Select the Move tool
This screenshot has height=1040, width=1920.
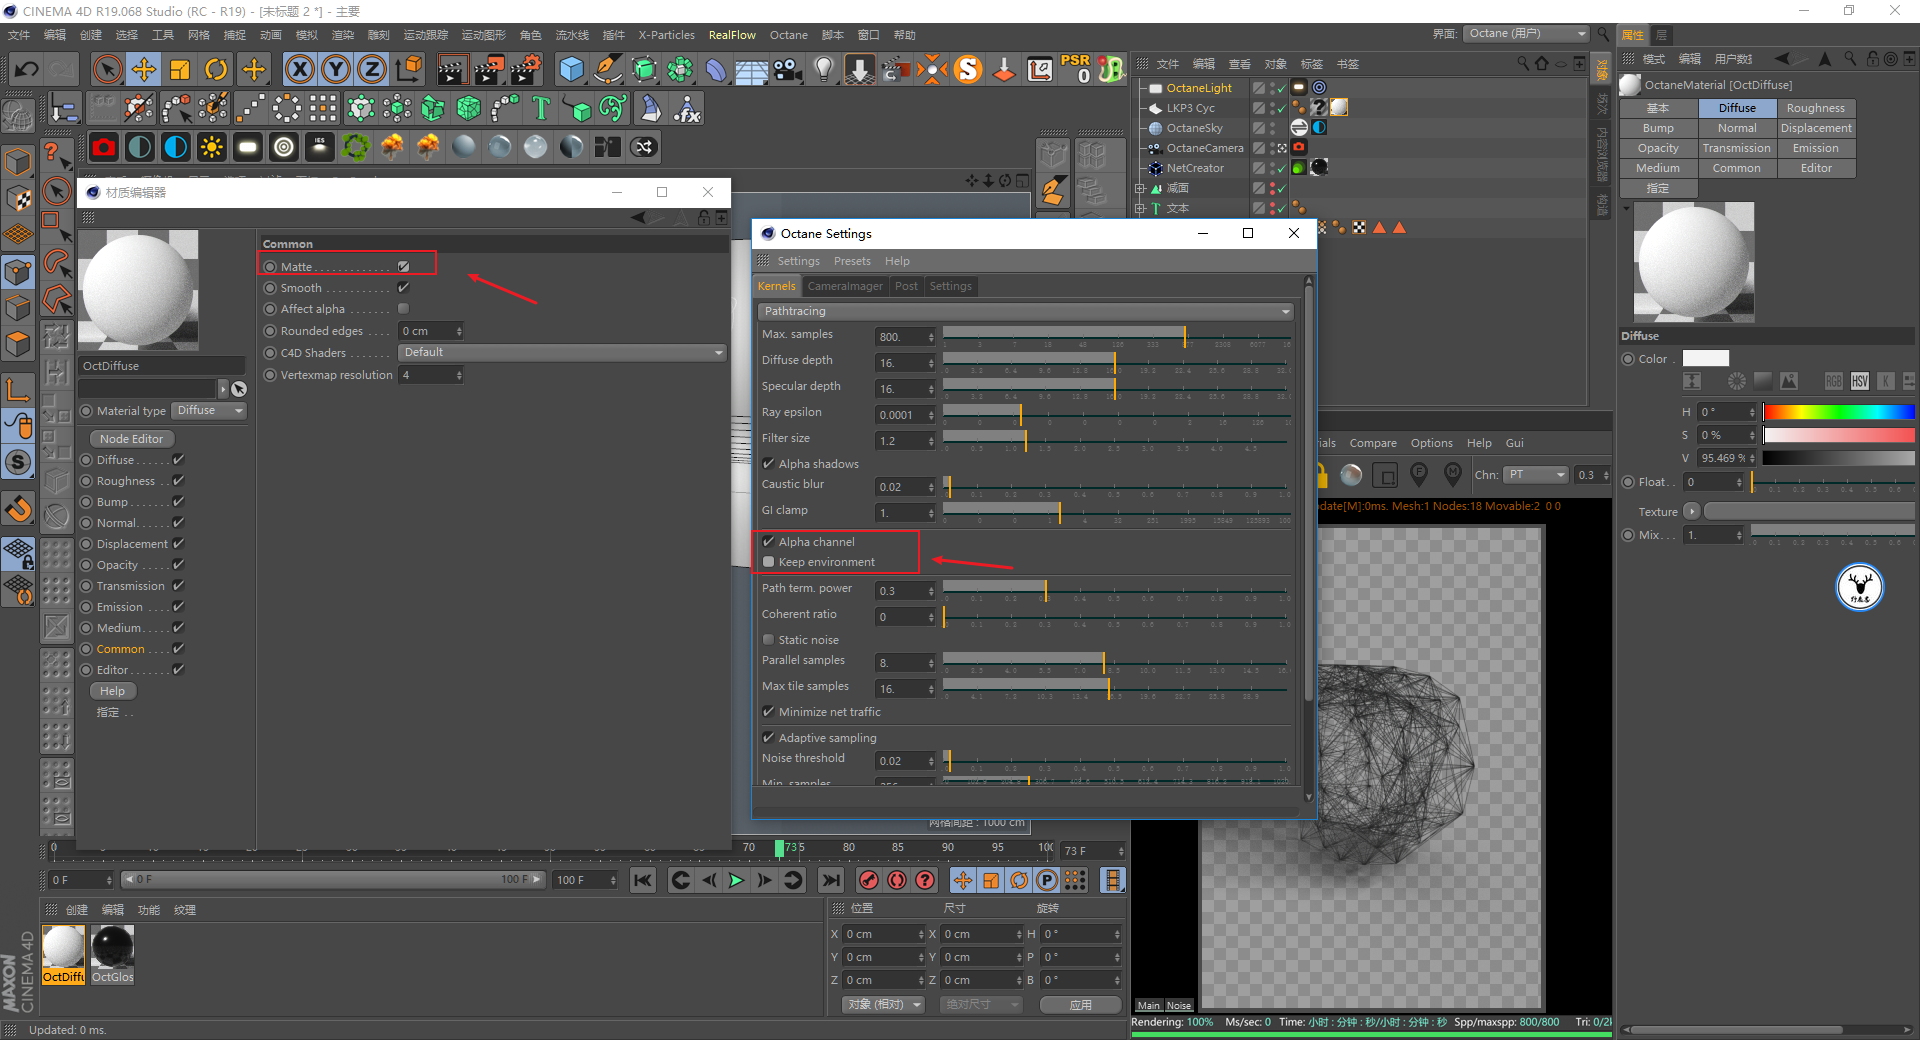[144, 69]
